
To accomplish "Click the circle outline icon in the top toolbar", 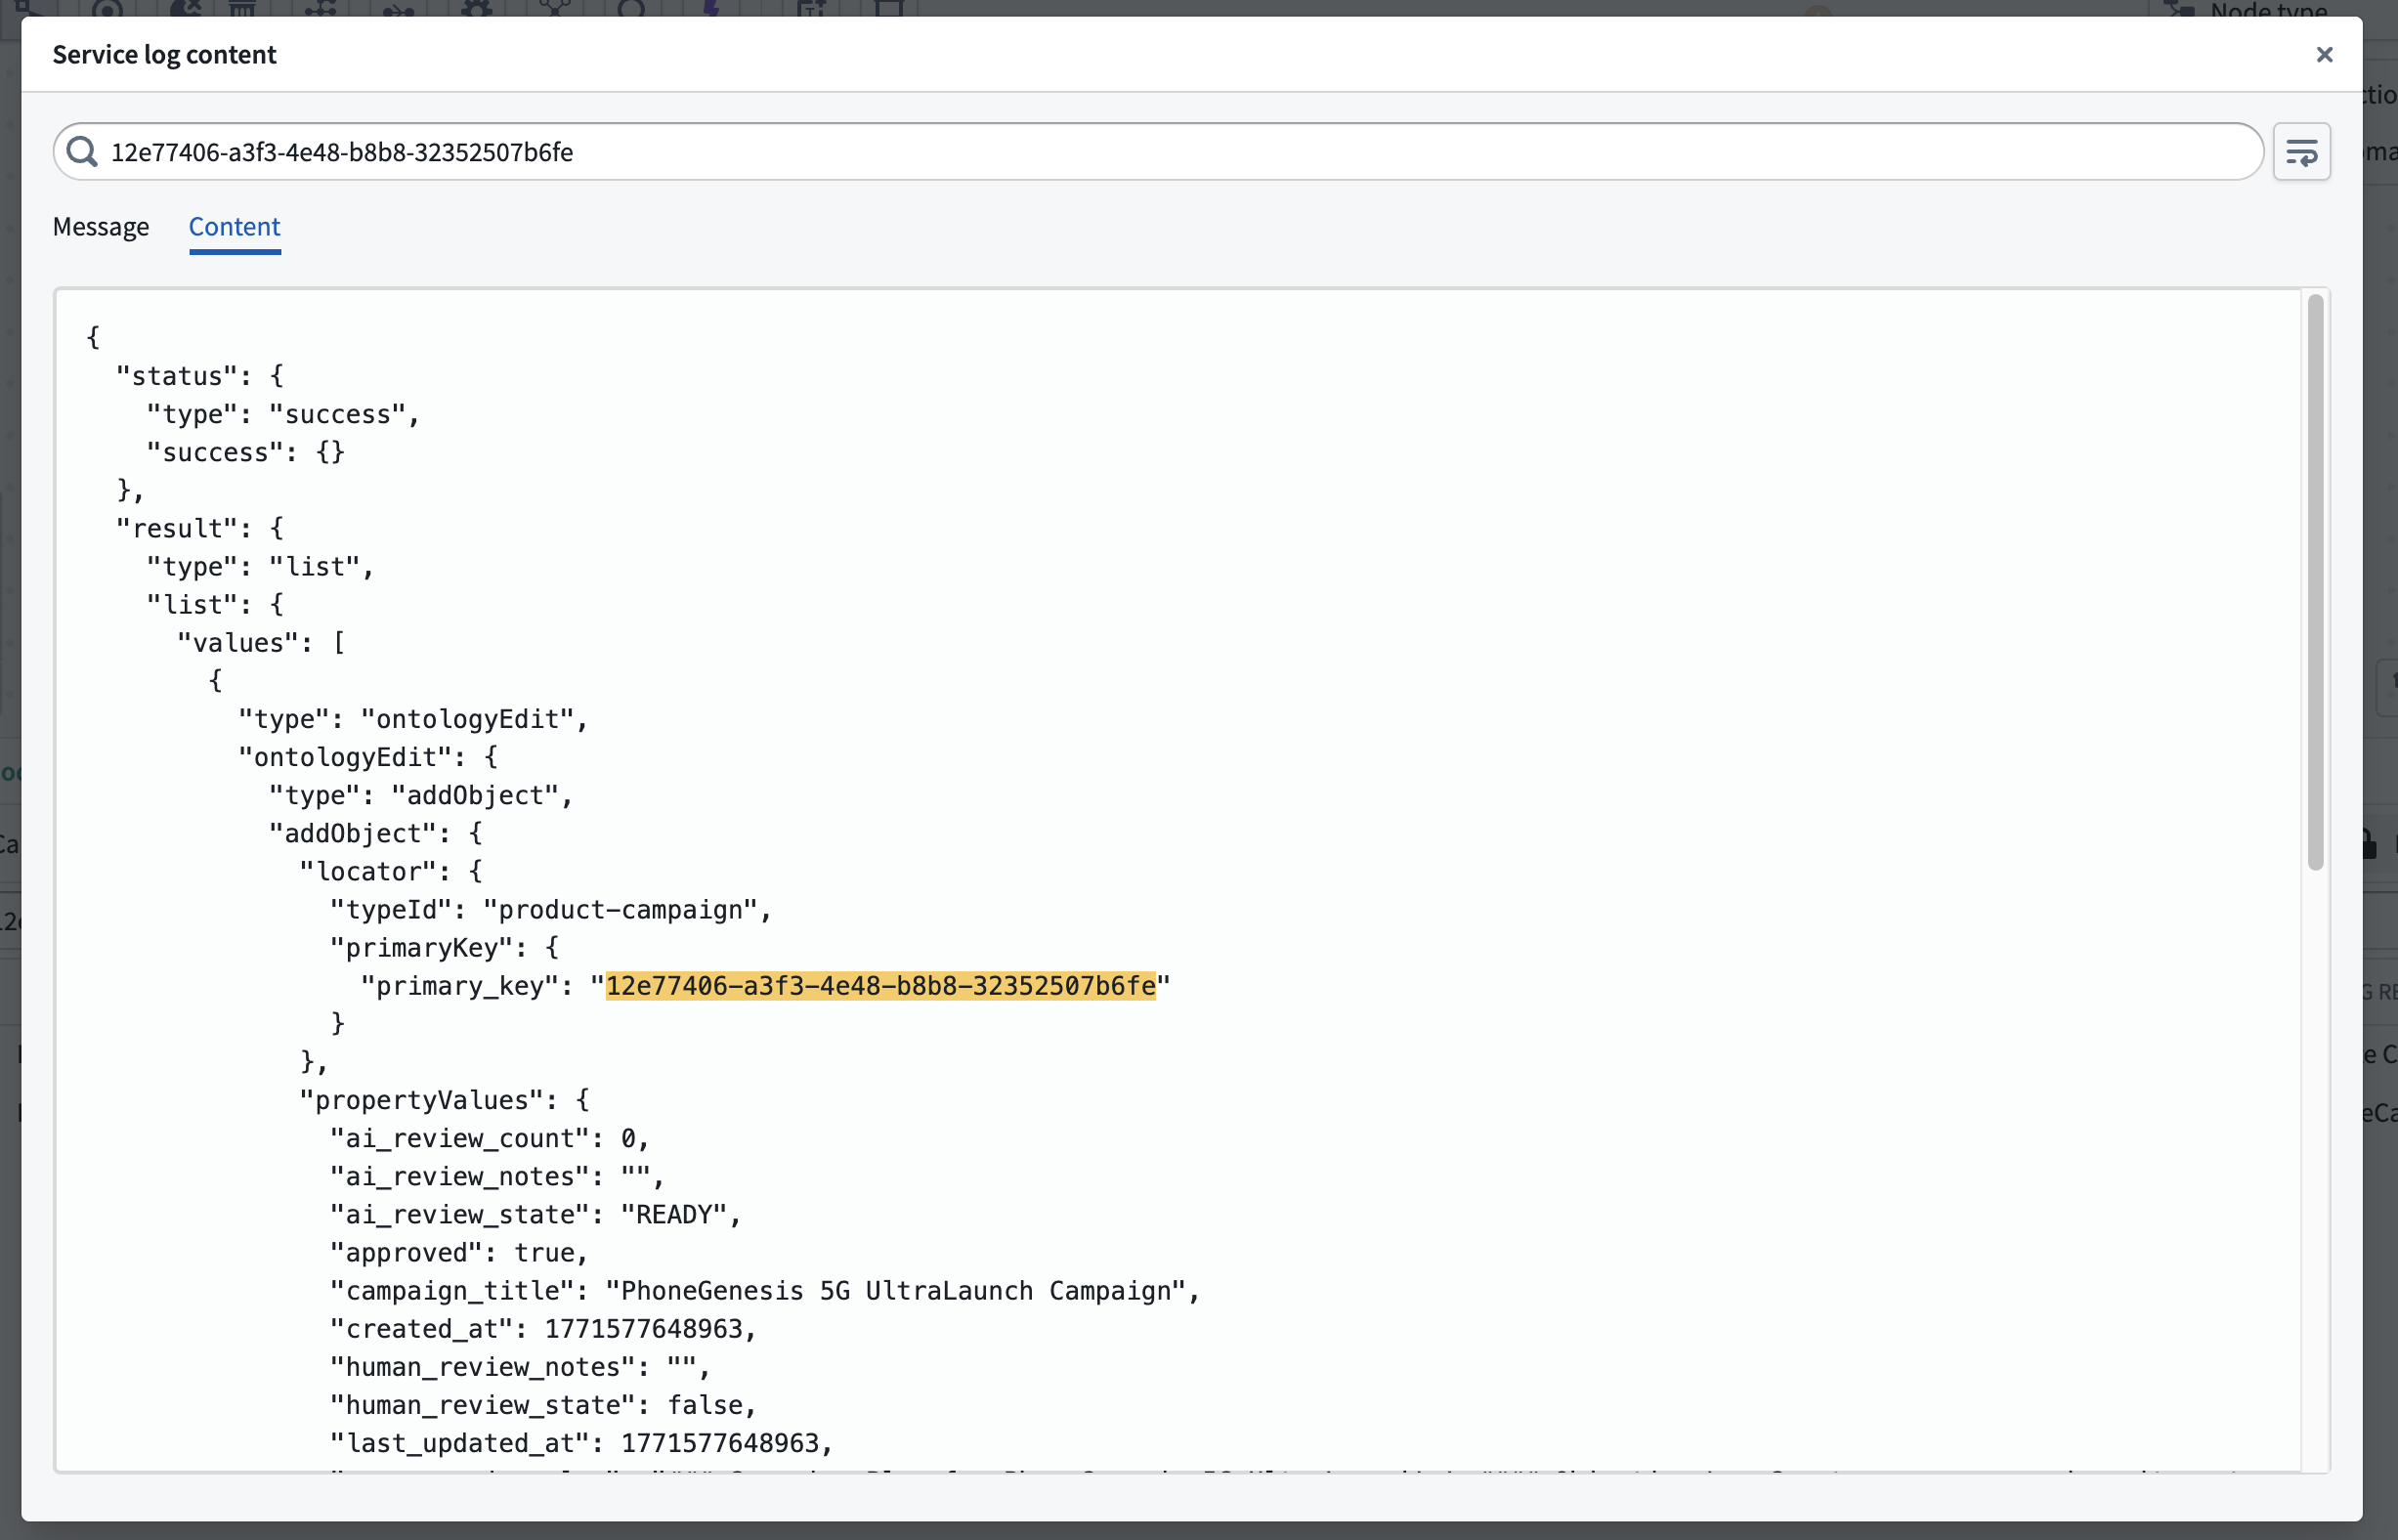I will 632,8.
